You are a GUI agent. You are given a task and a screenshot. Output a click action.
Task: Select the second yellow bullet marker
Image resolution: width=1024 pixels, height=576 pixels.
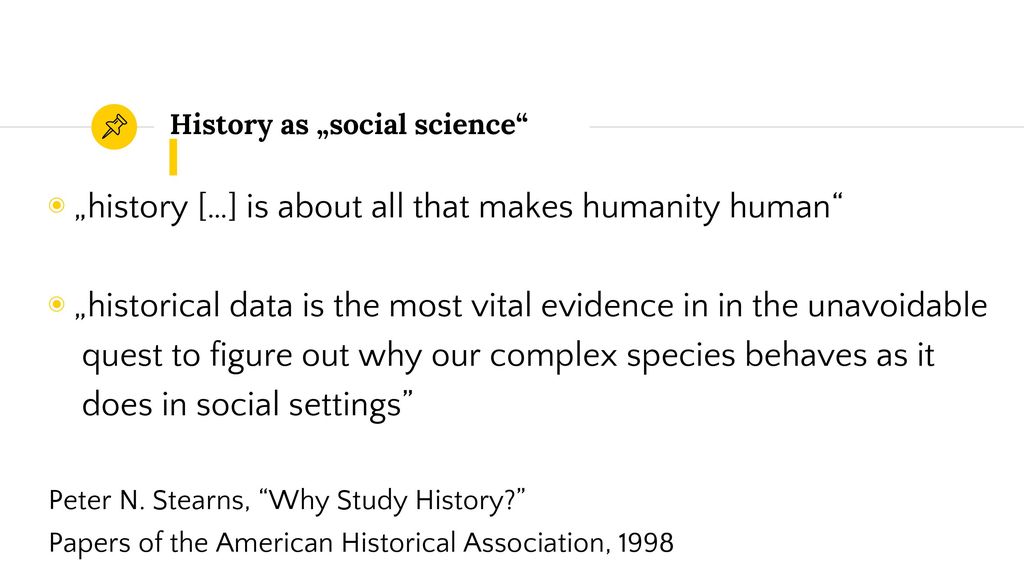click(x=57, y=304)
